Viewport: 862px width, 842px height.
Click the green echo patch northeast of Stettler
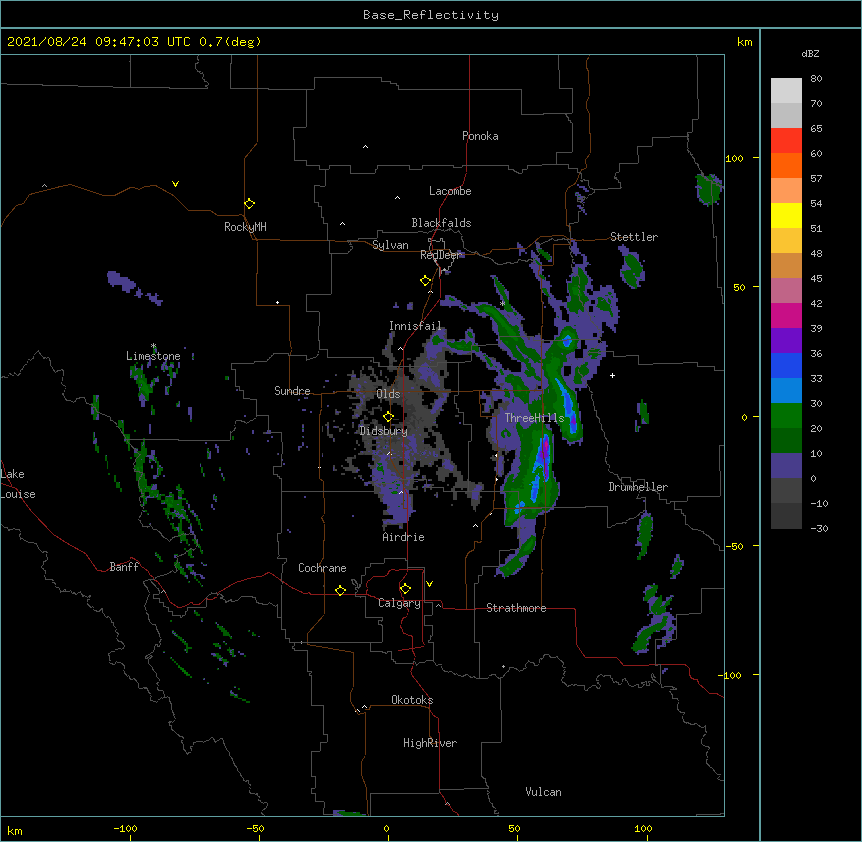709,189
